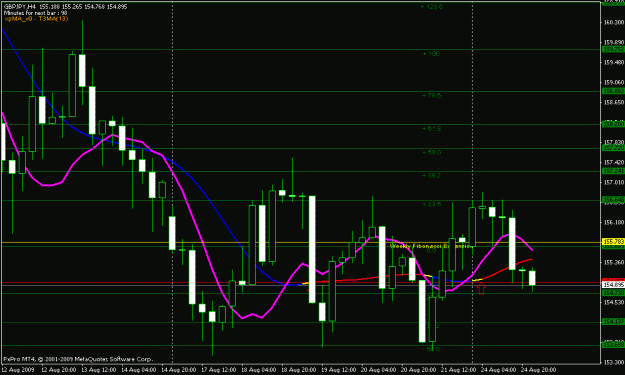Click the '13 Aug 12:00' time axis label
Viewport: 625px width, 375px height.
pos(98,370)
